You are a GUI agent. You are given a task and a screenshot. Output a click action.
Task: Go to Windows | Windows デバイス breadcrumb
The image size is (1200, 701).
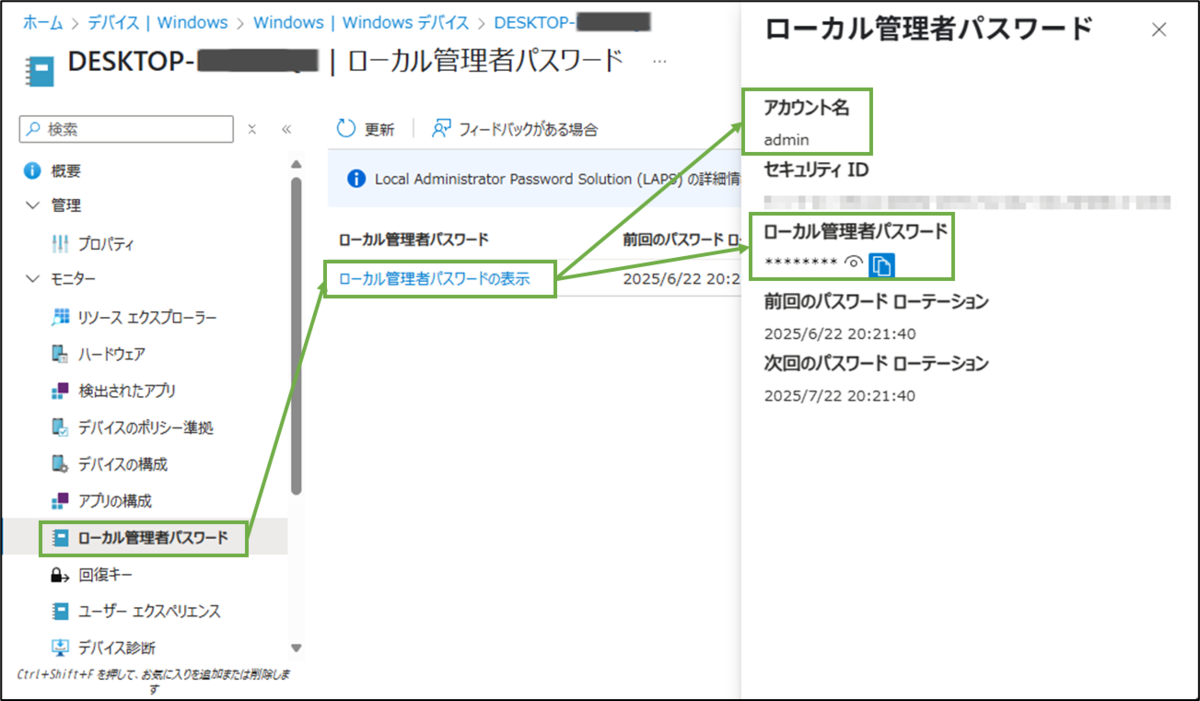(x=361, y=21)
